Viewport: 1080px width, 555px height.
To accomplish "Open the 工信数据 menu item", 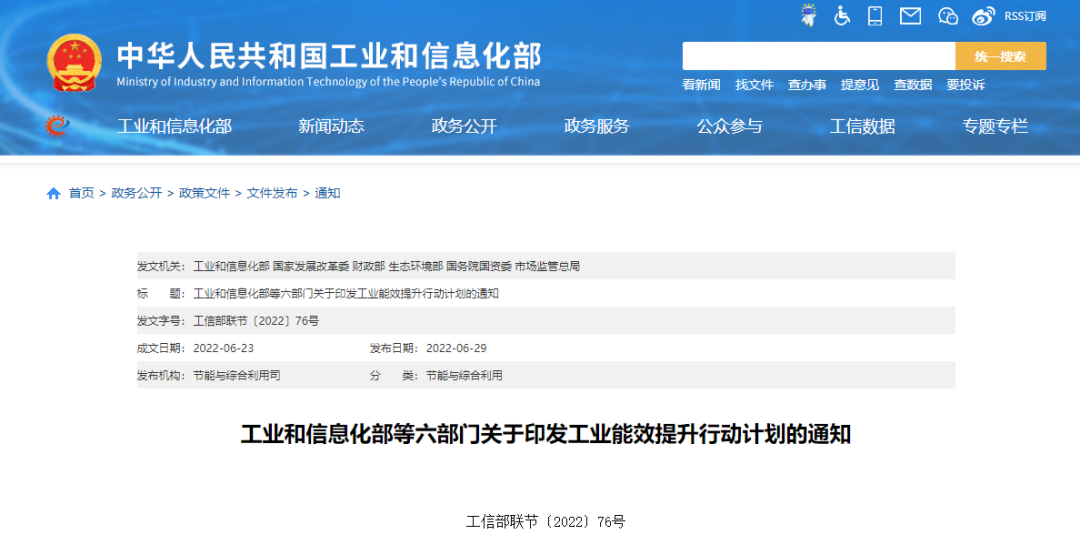I will click(862, 126).
